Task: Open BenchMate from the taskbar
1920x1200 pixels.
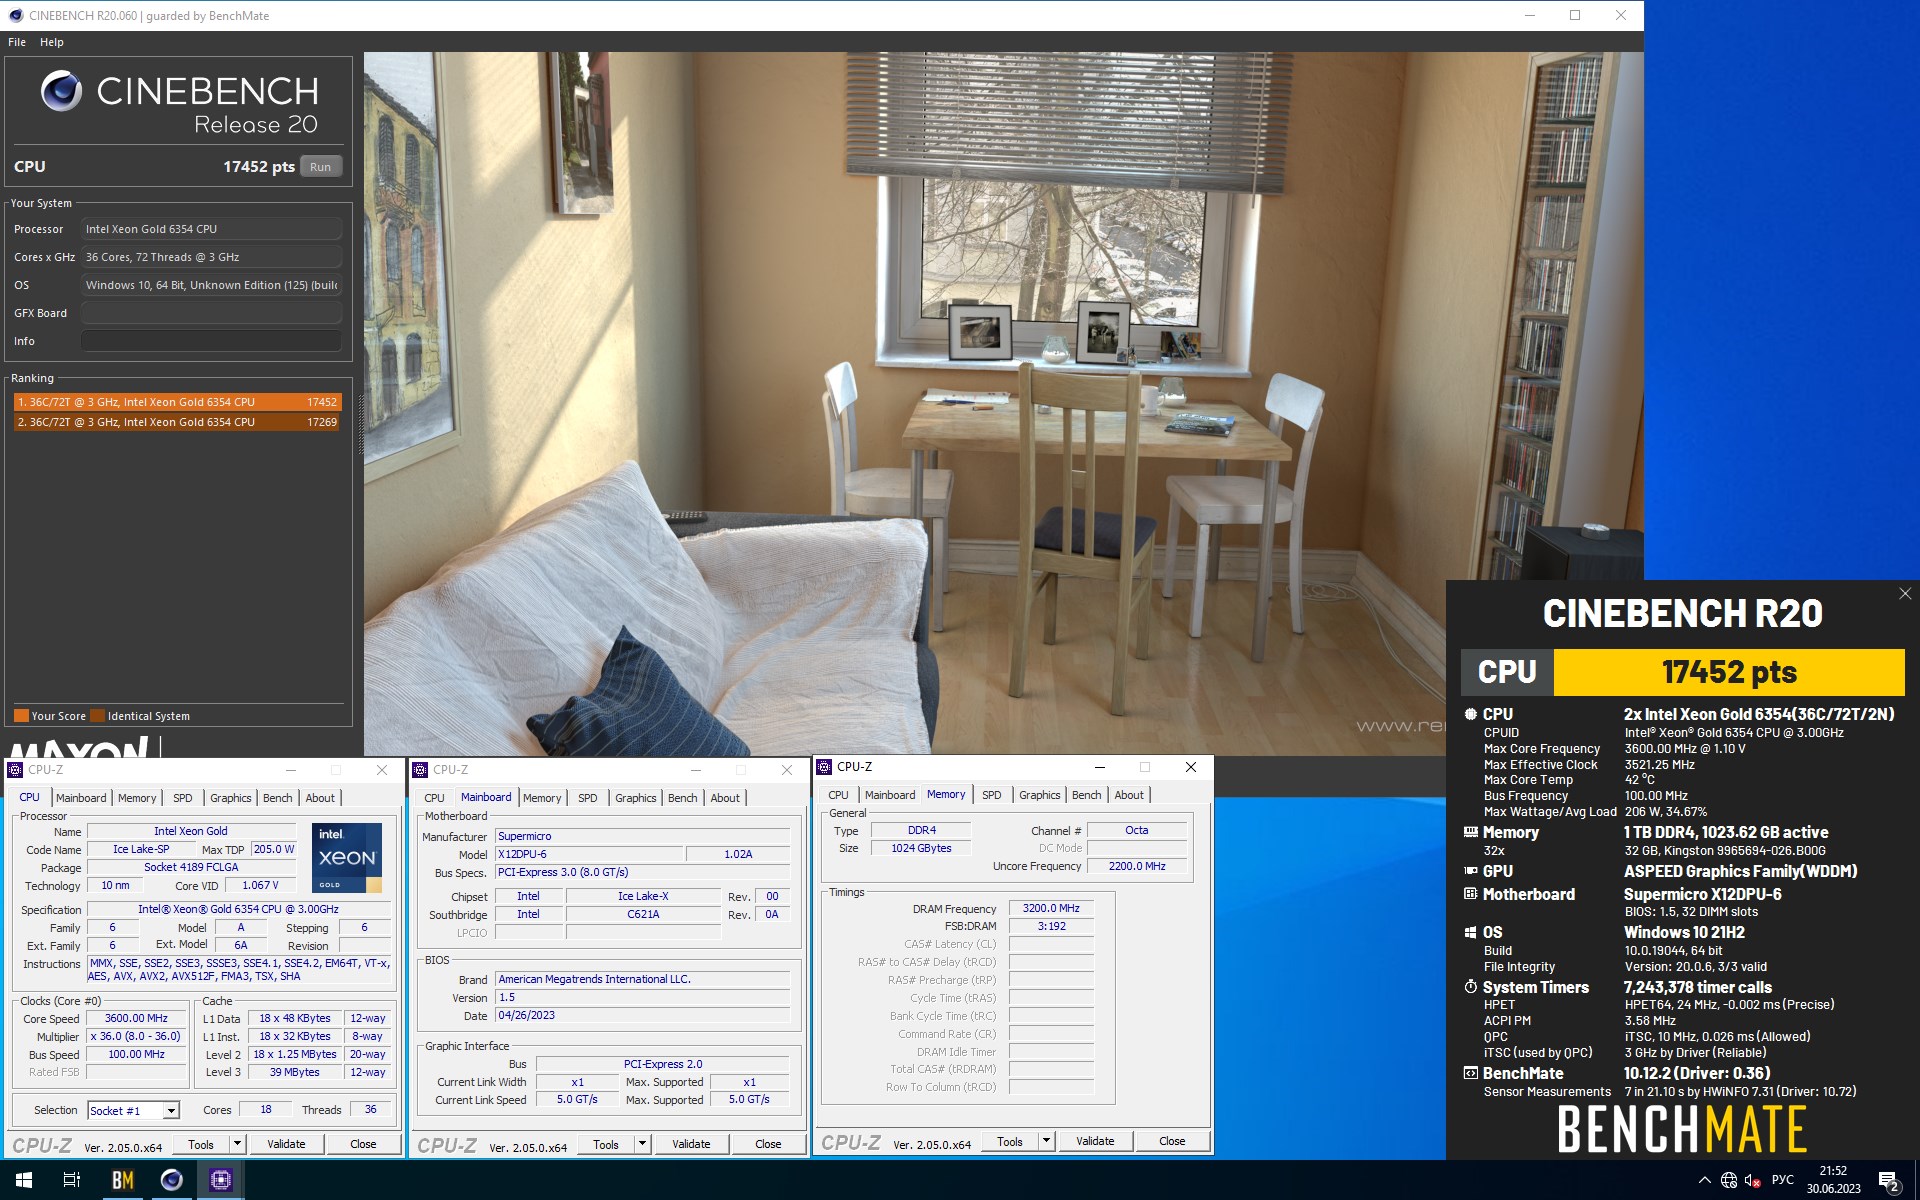Action: [x=122, y=1180]
